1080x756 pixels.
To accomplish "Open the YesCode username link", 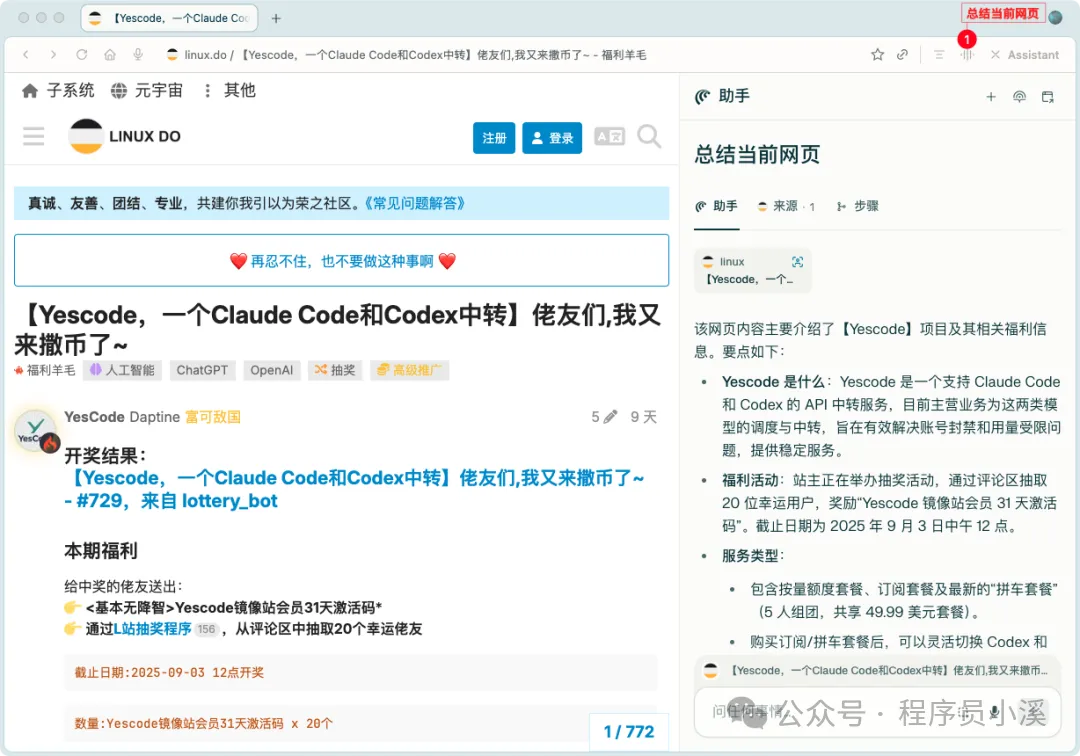I will tap(94, 417).
